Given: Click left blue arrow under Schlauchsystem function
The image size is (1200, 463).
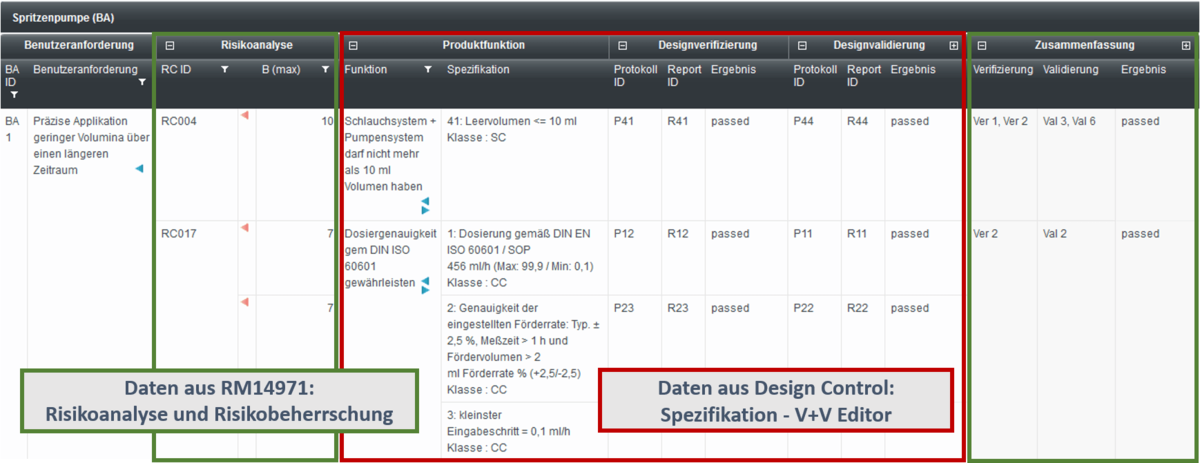Looking at the screenshot, I should (x=425, y=201).
